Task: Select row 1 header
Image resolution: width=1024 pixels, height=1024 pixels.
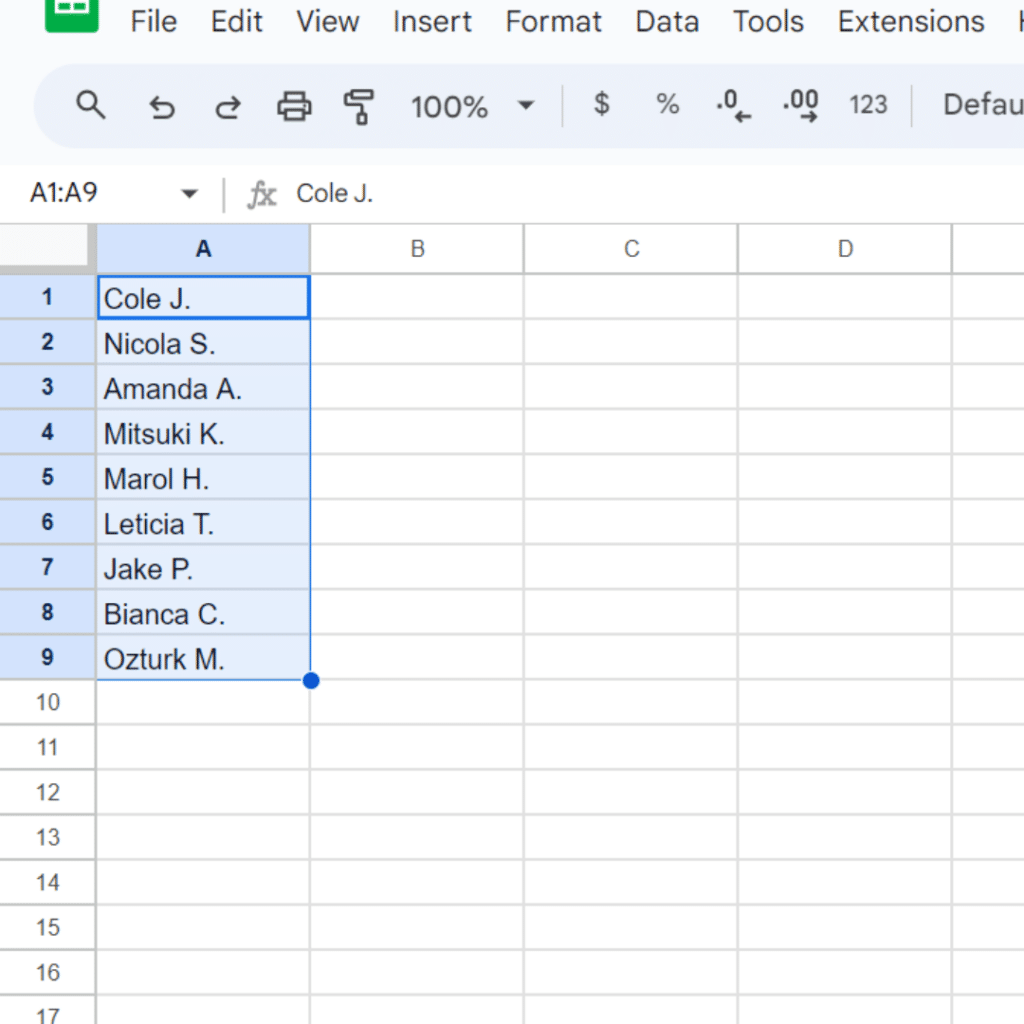Action: (47, 297)
